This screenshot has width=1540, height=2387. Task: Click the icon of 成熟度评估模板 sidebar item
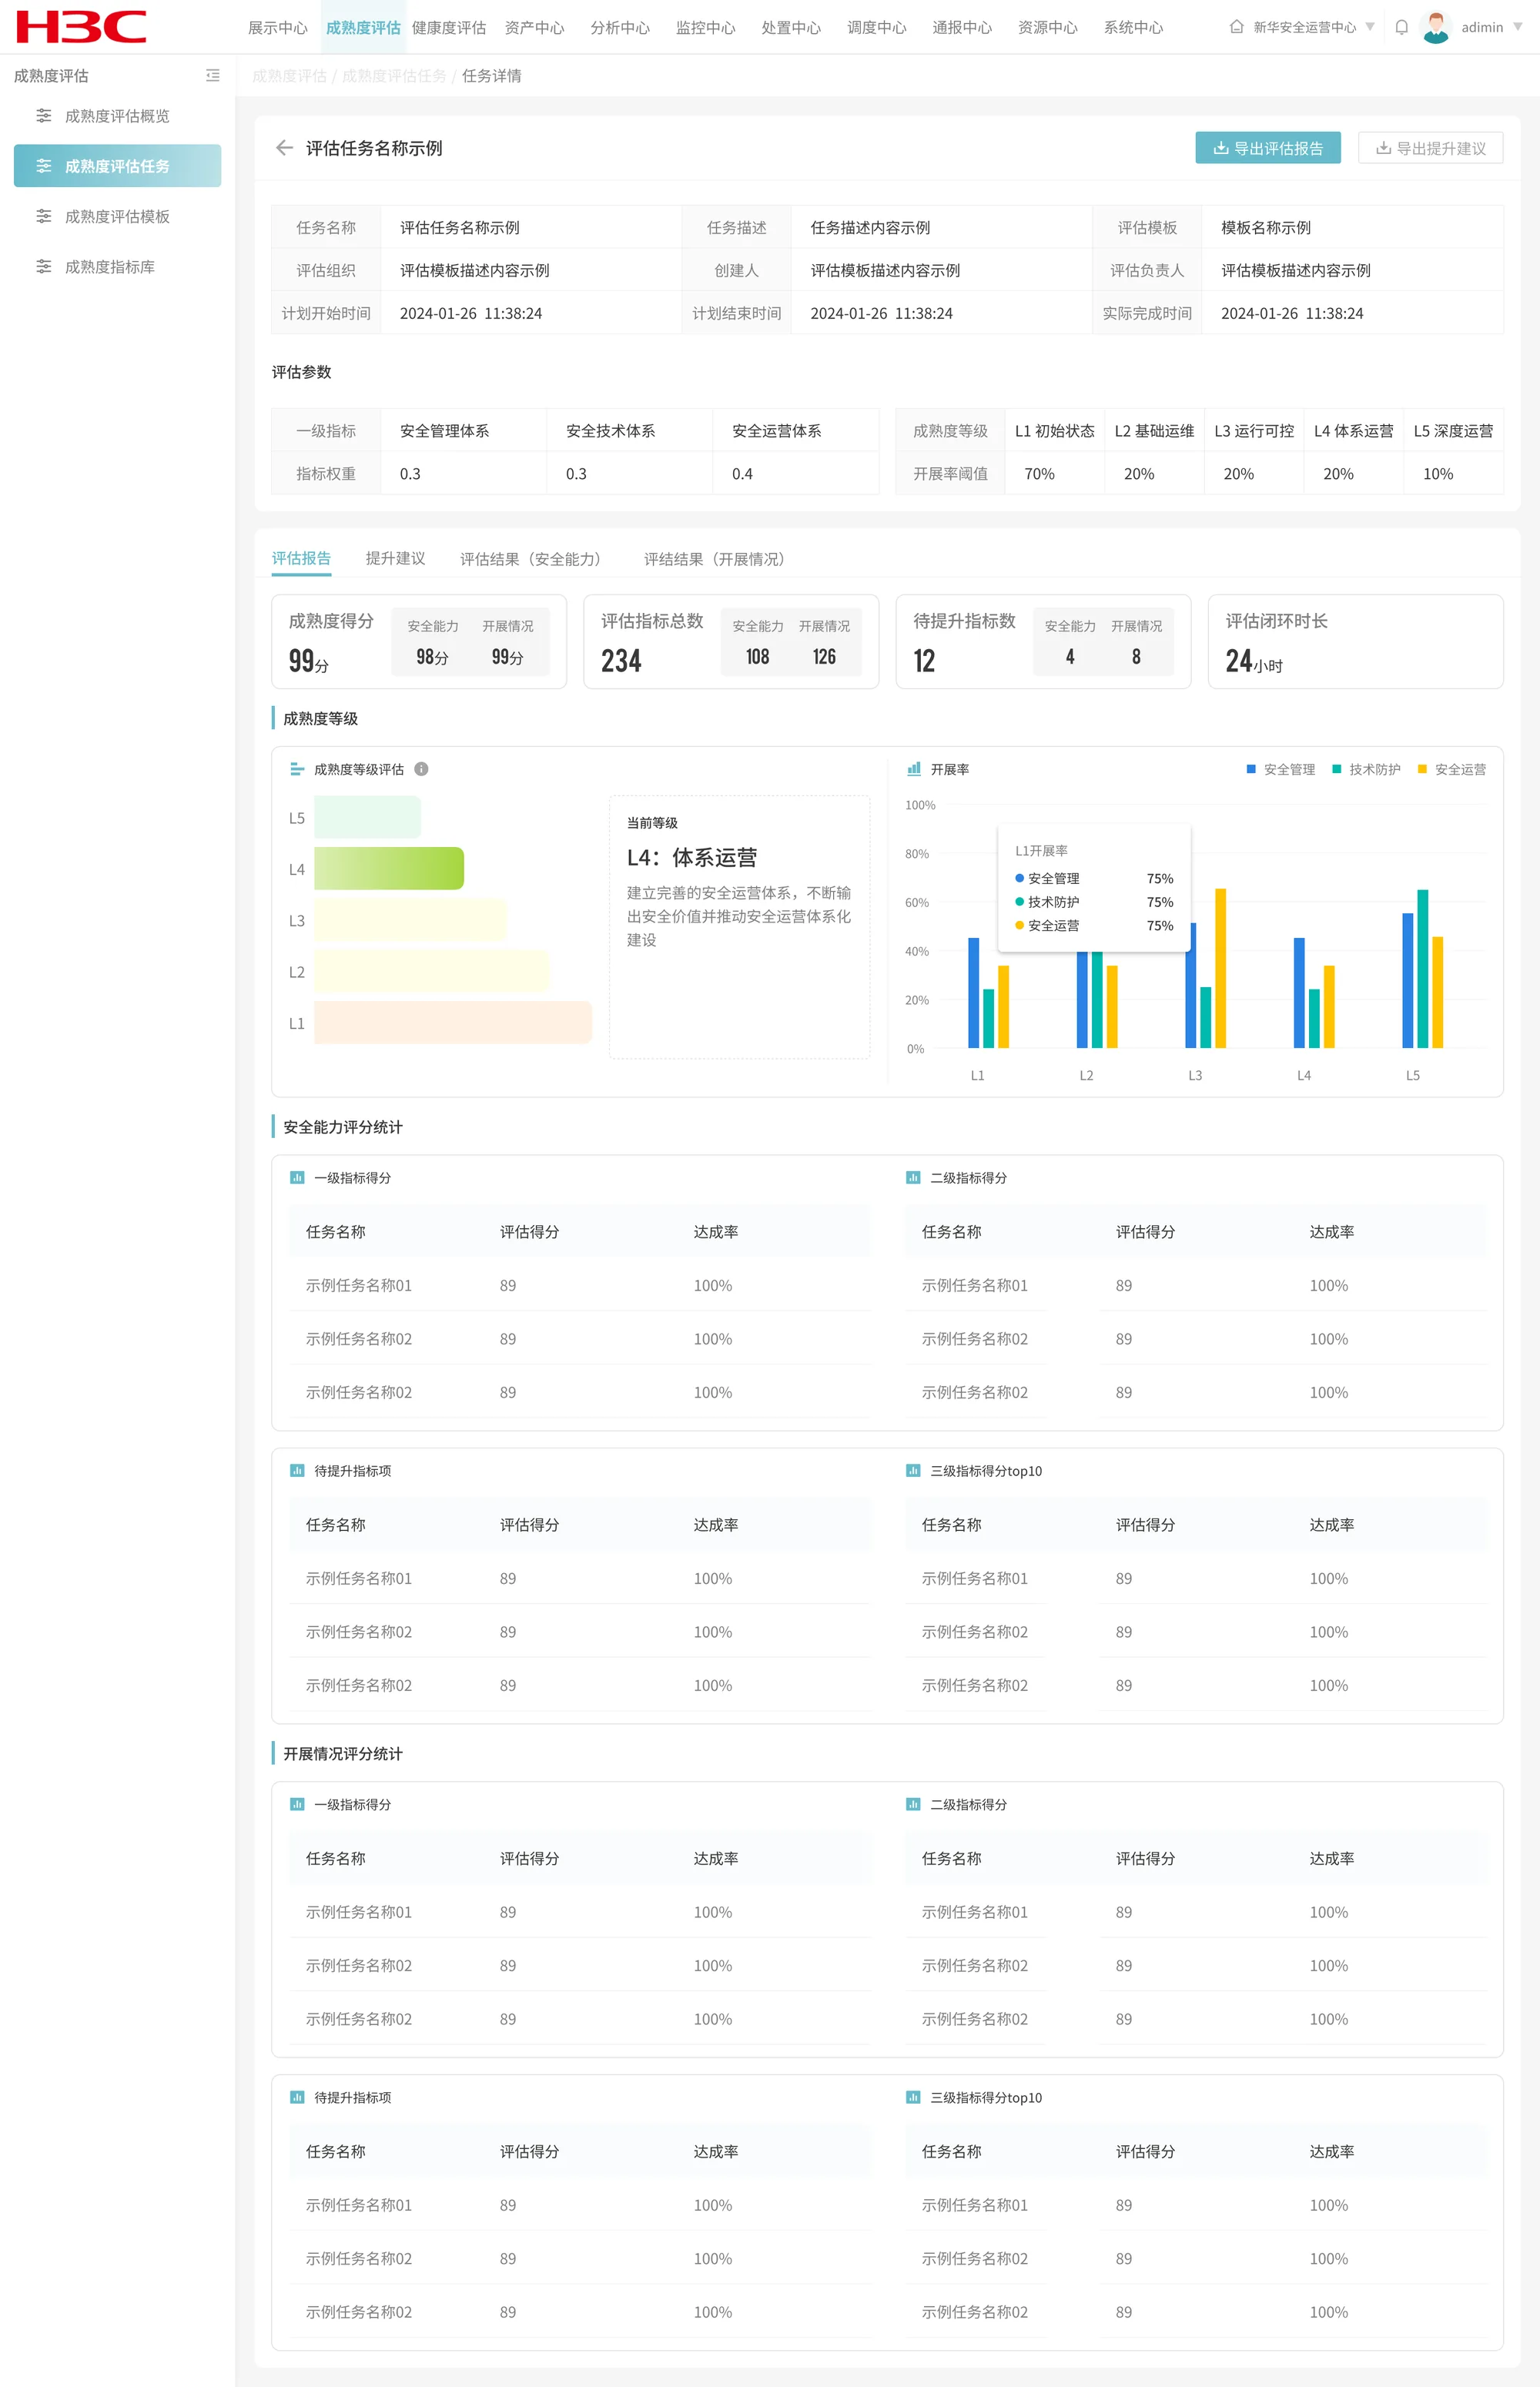coord(43,216)
